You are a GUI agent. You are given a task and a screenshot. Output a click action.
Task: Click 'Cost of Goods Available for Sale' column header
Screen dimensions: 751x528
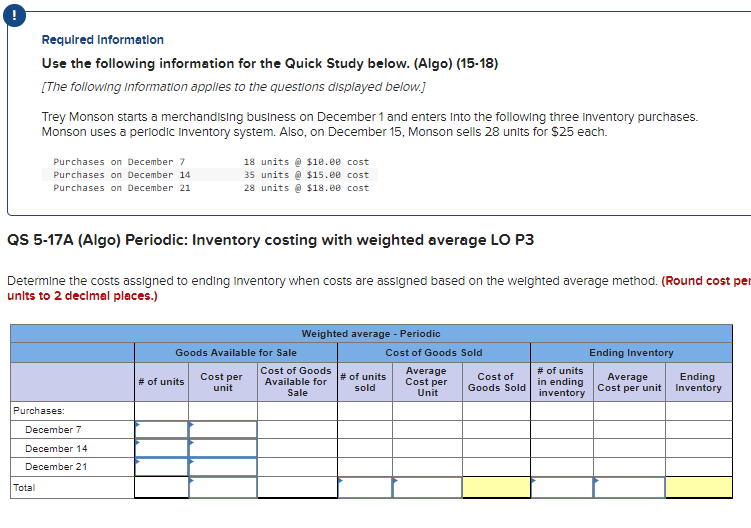(296, 381)
